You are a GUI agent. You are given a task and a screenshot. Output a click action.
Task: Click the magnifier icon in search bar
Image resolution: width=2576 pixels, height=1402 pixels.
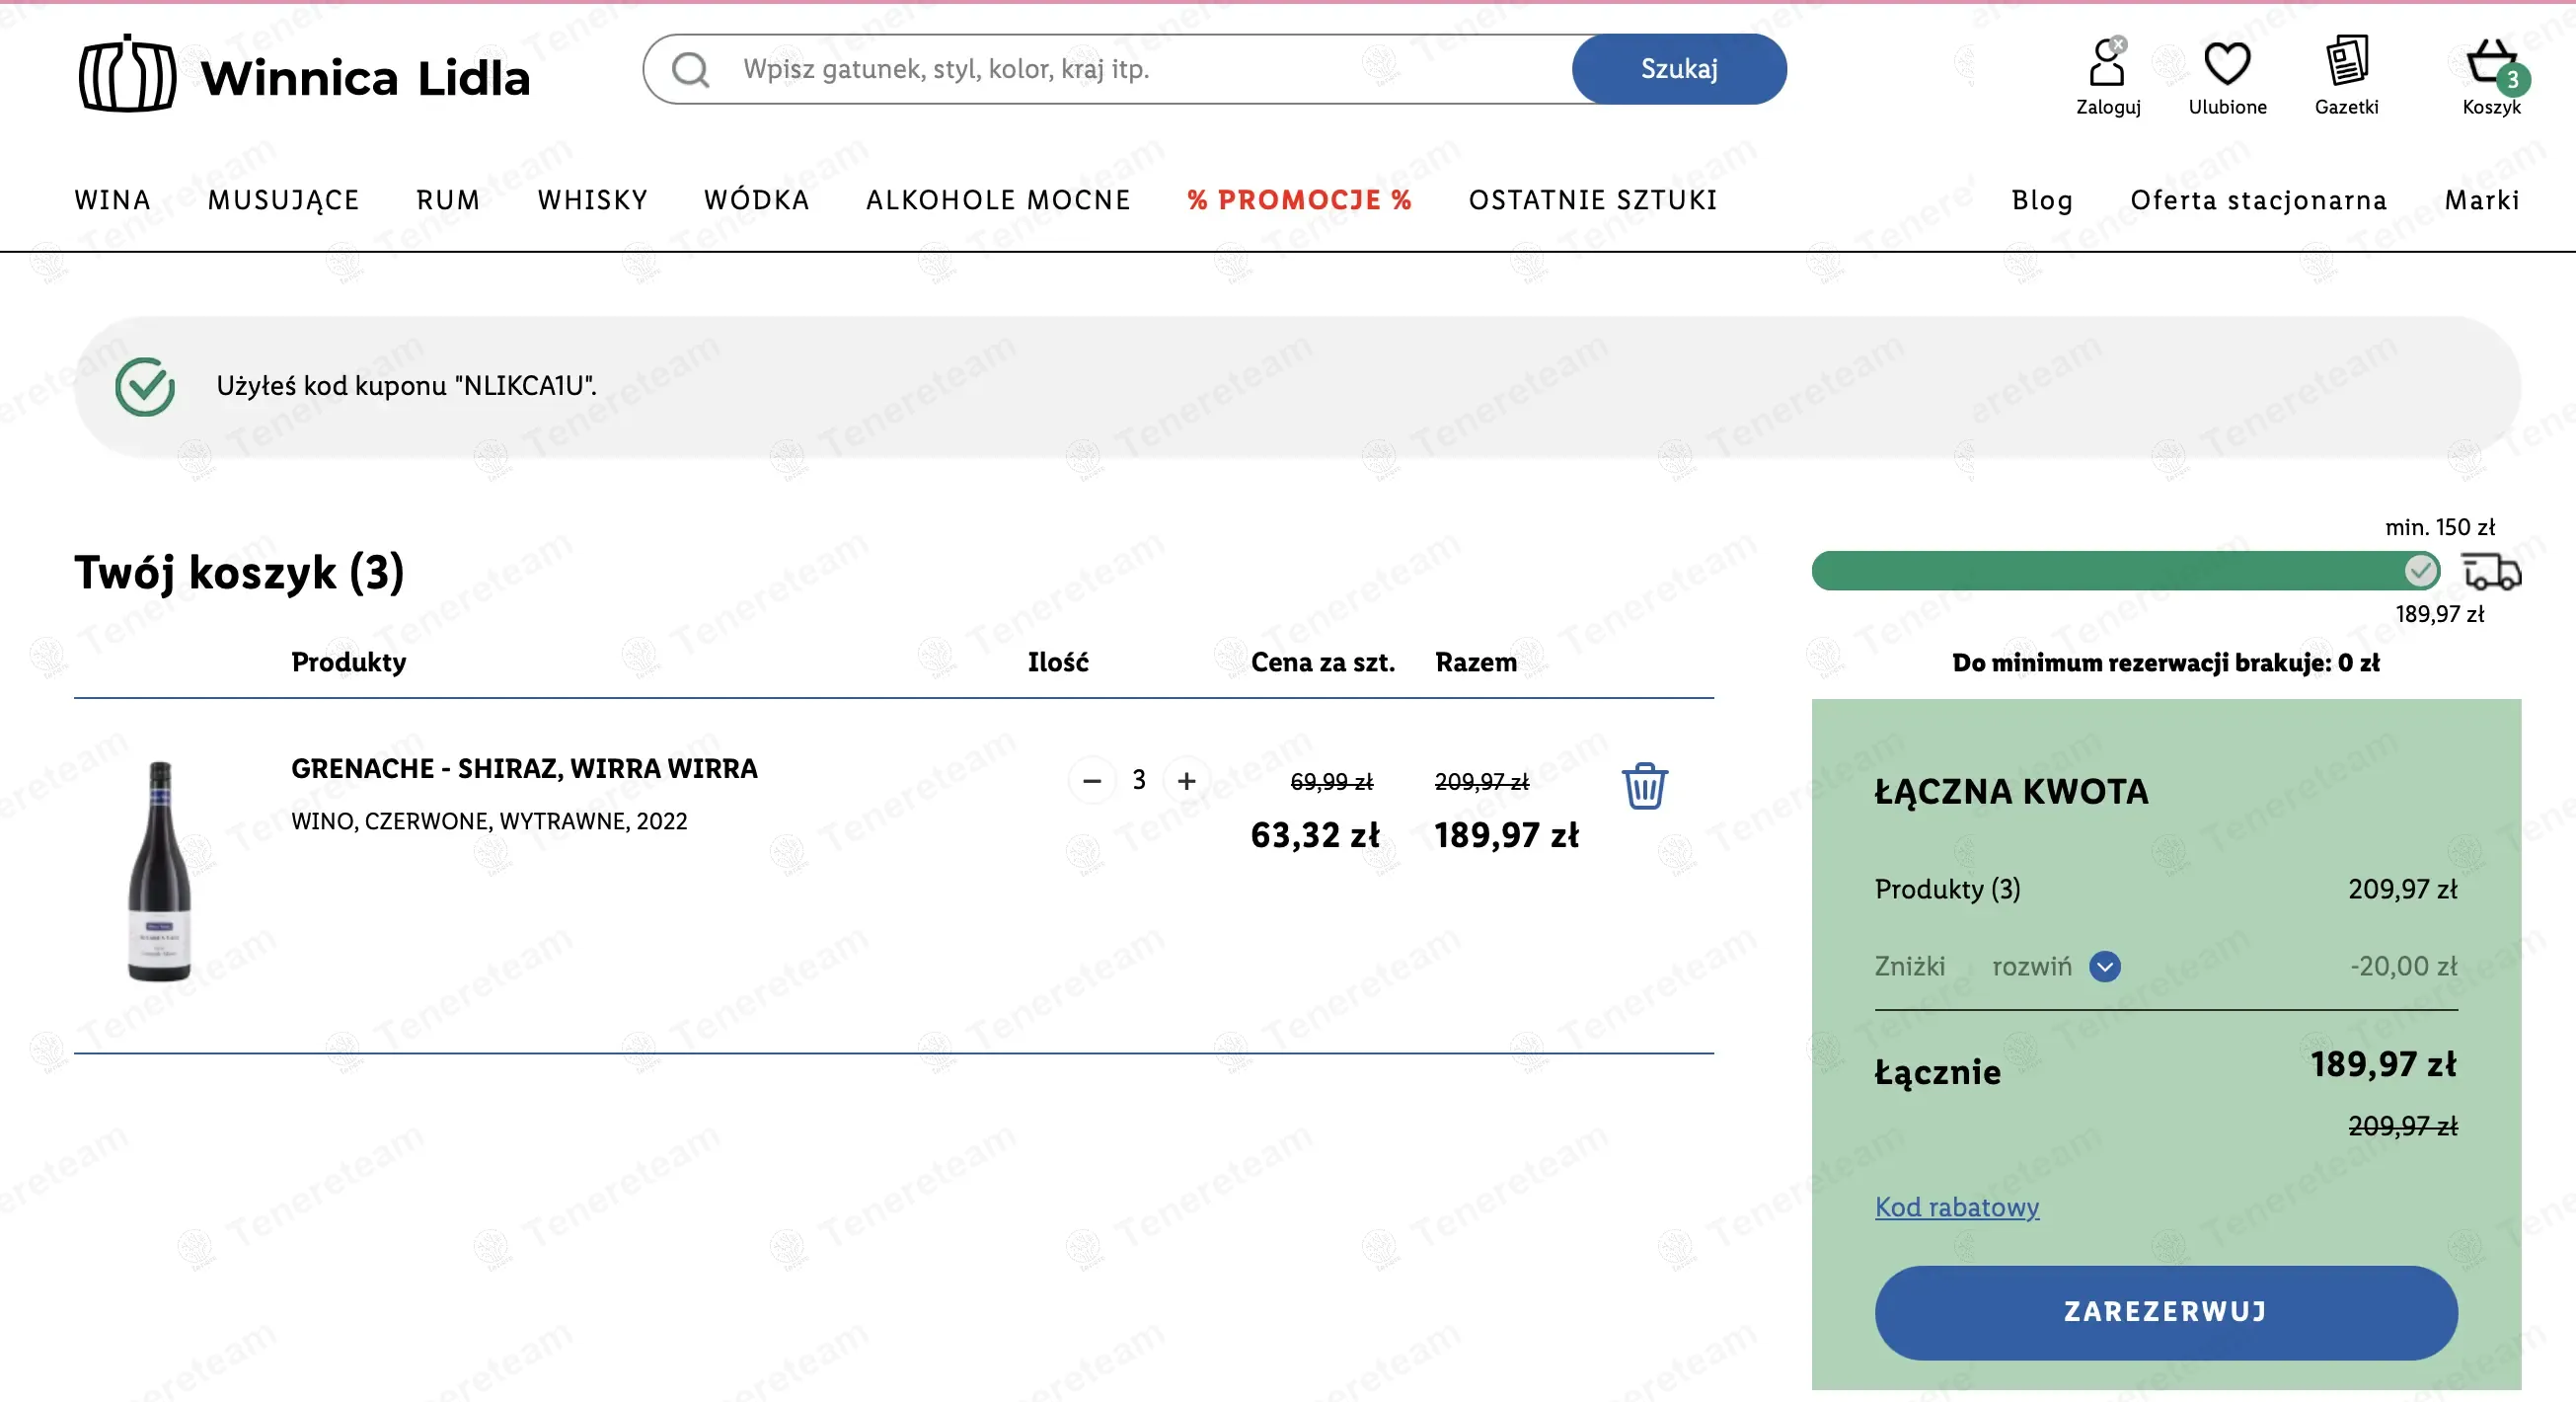point(690,69)
